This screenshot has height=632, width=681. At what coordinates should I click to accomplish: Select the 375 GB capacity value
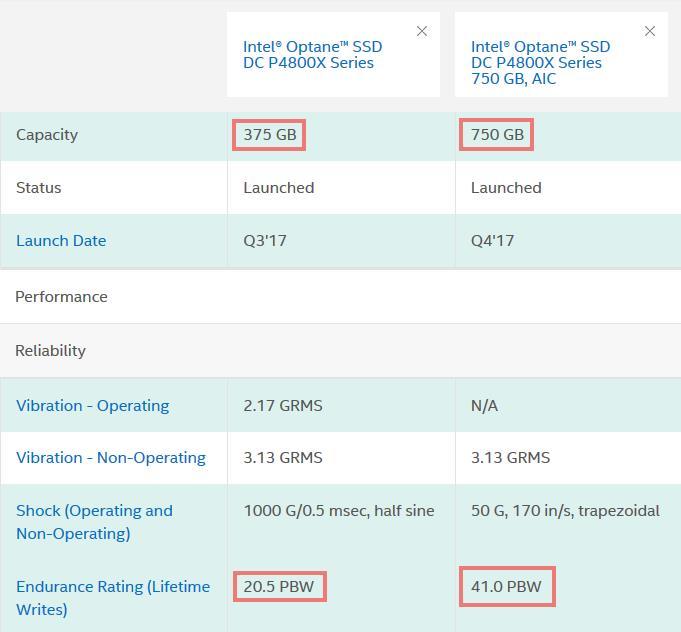(270, 135)
